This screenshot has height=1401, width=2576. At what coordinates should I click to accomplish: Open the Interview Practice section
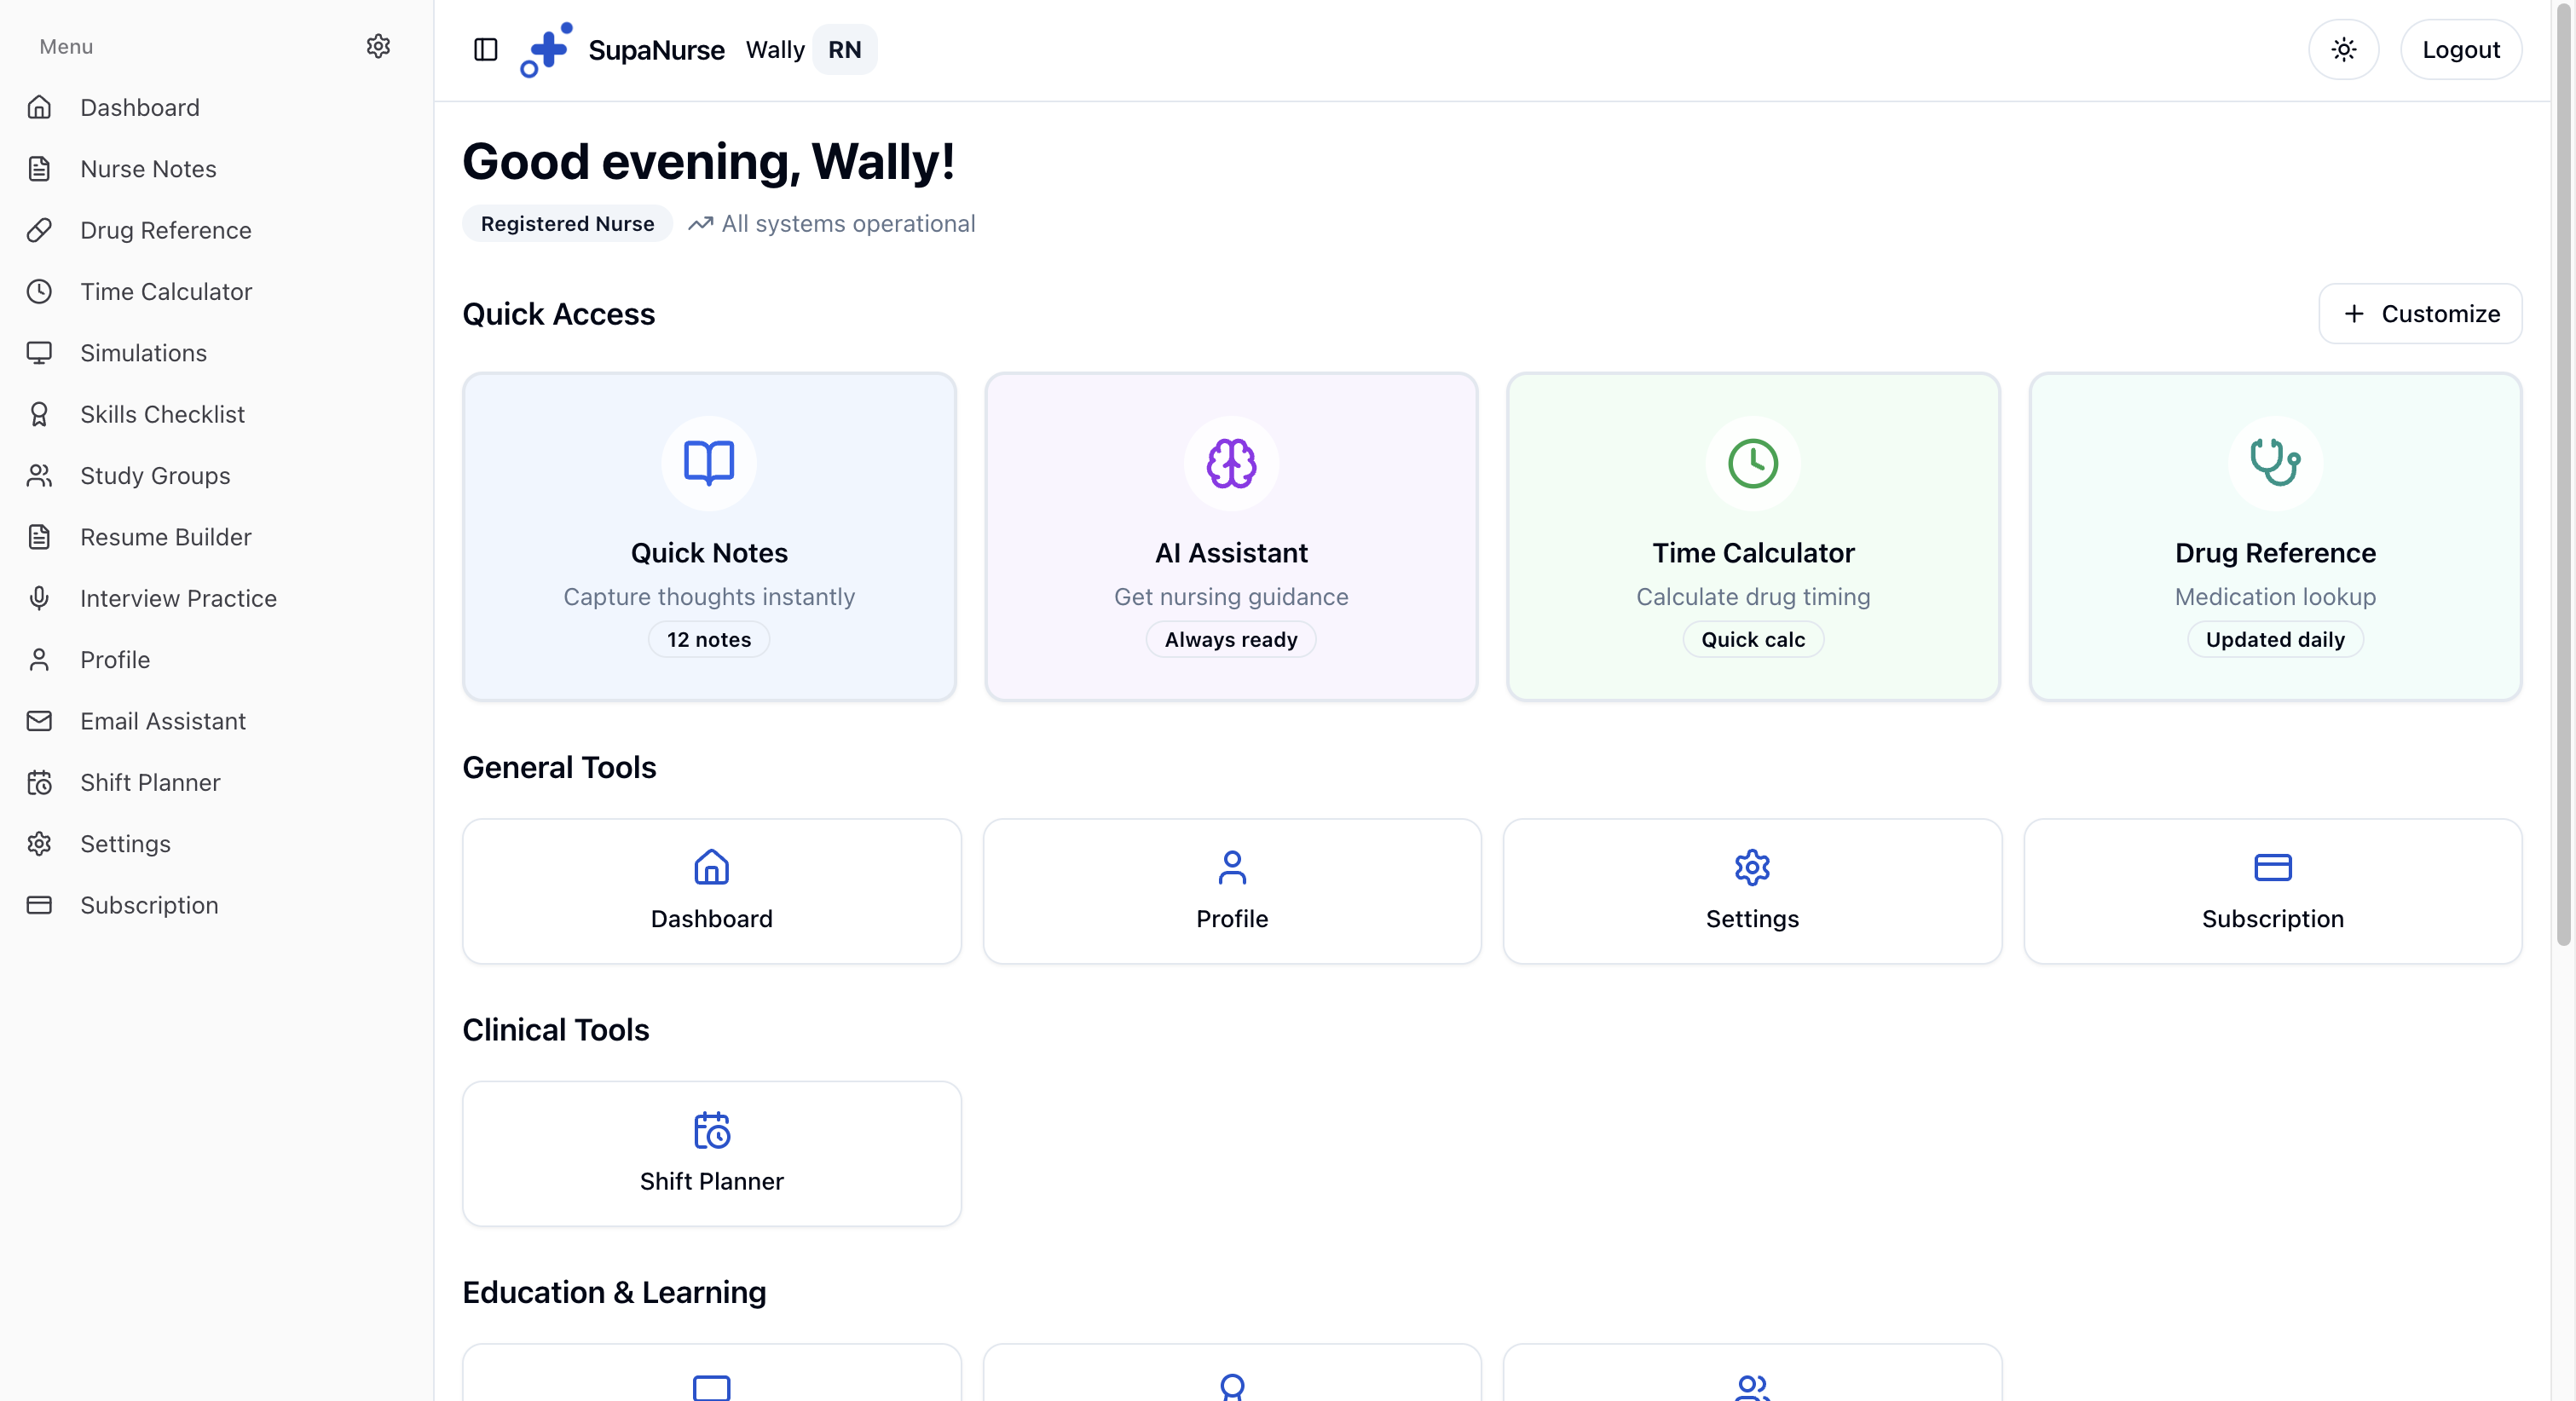178,598
